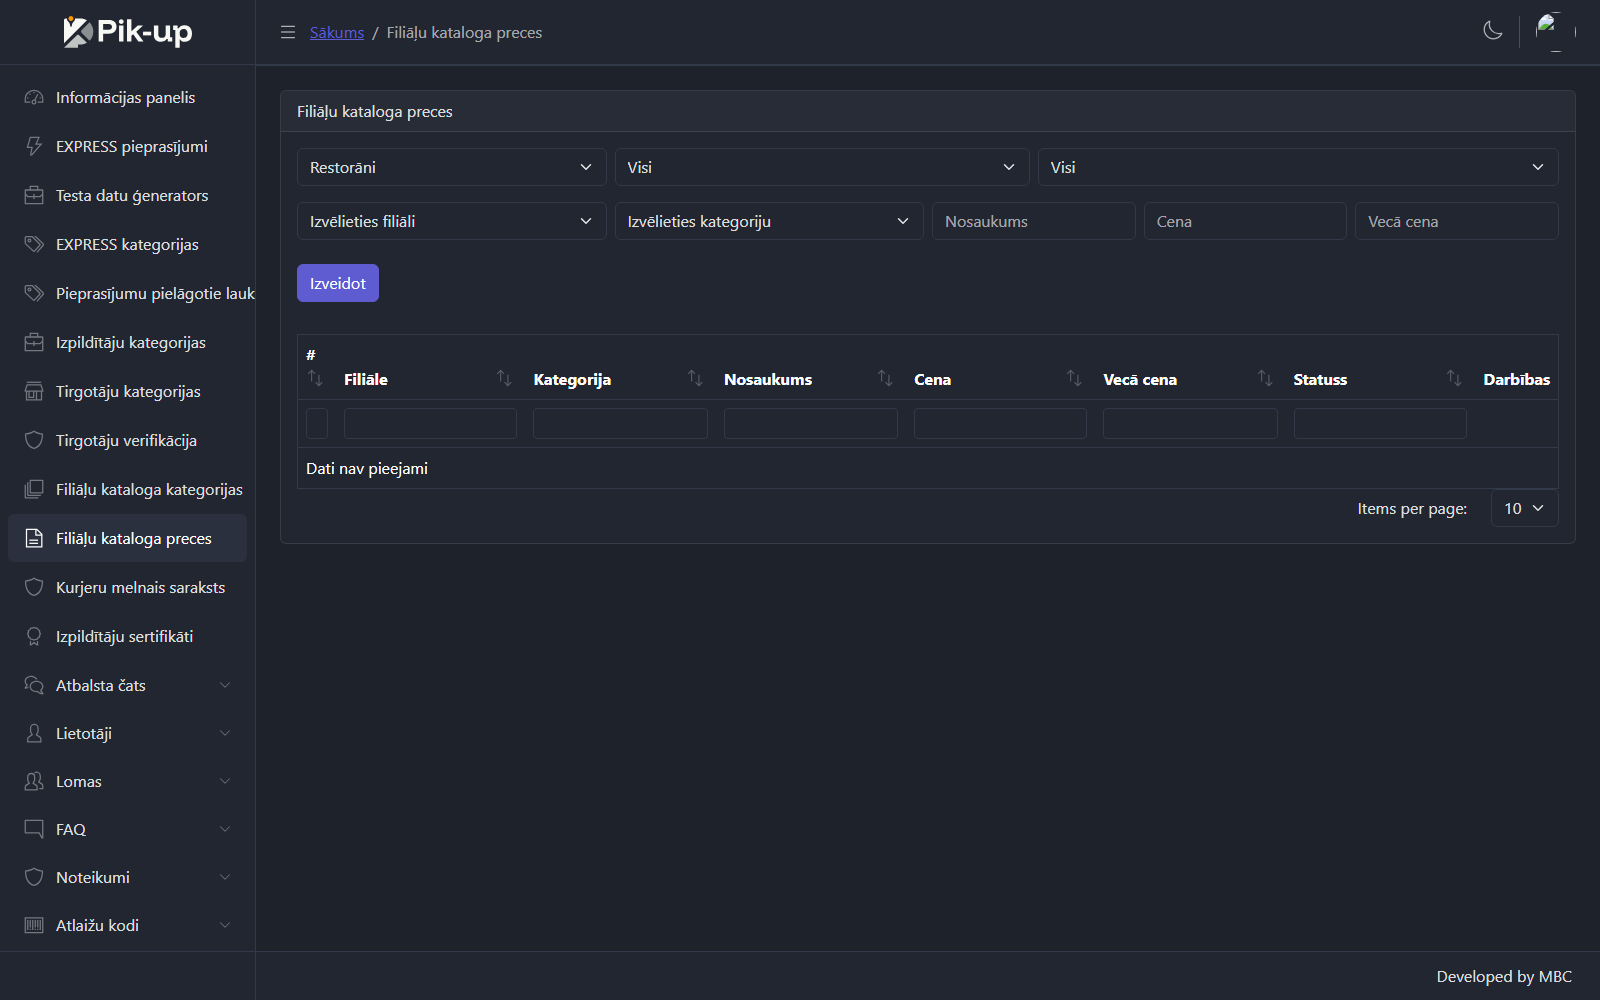Click the Izpildītāju sertifikāti badge icon
1600x1000 pixels.
34,637
